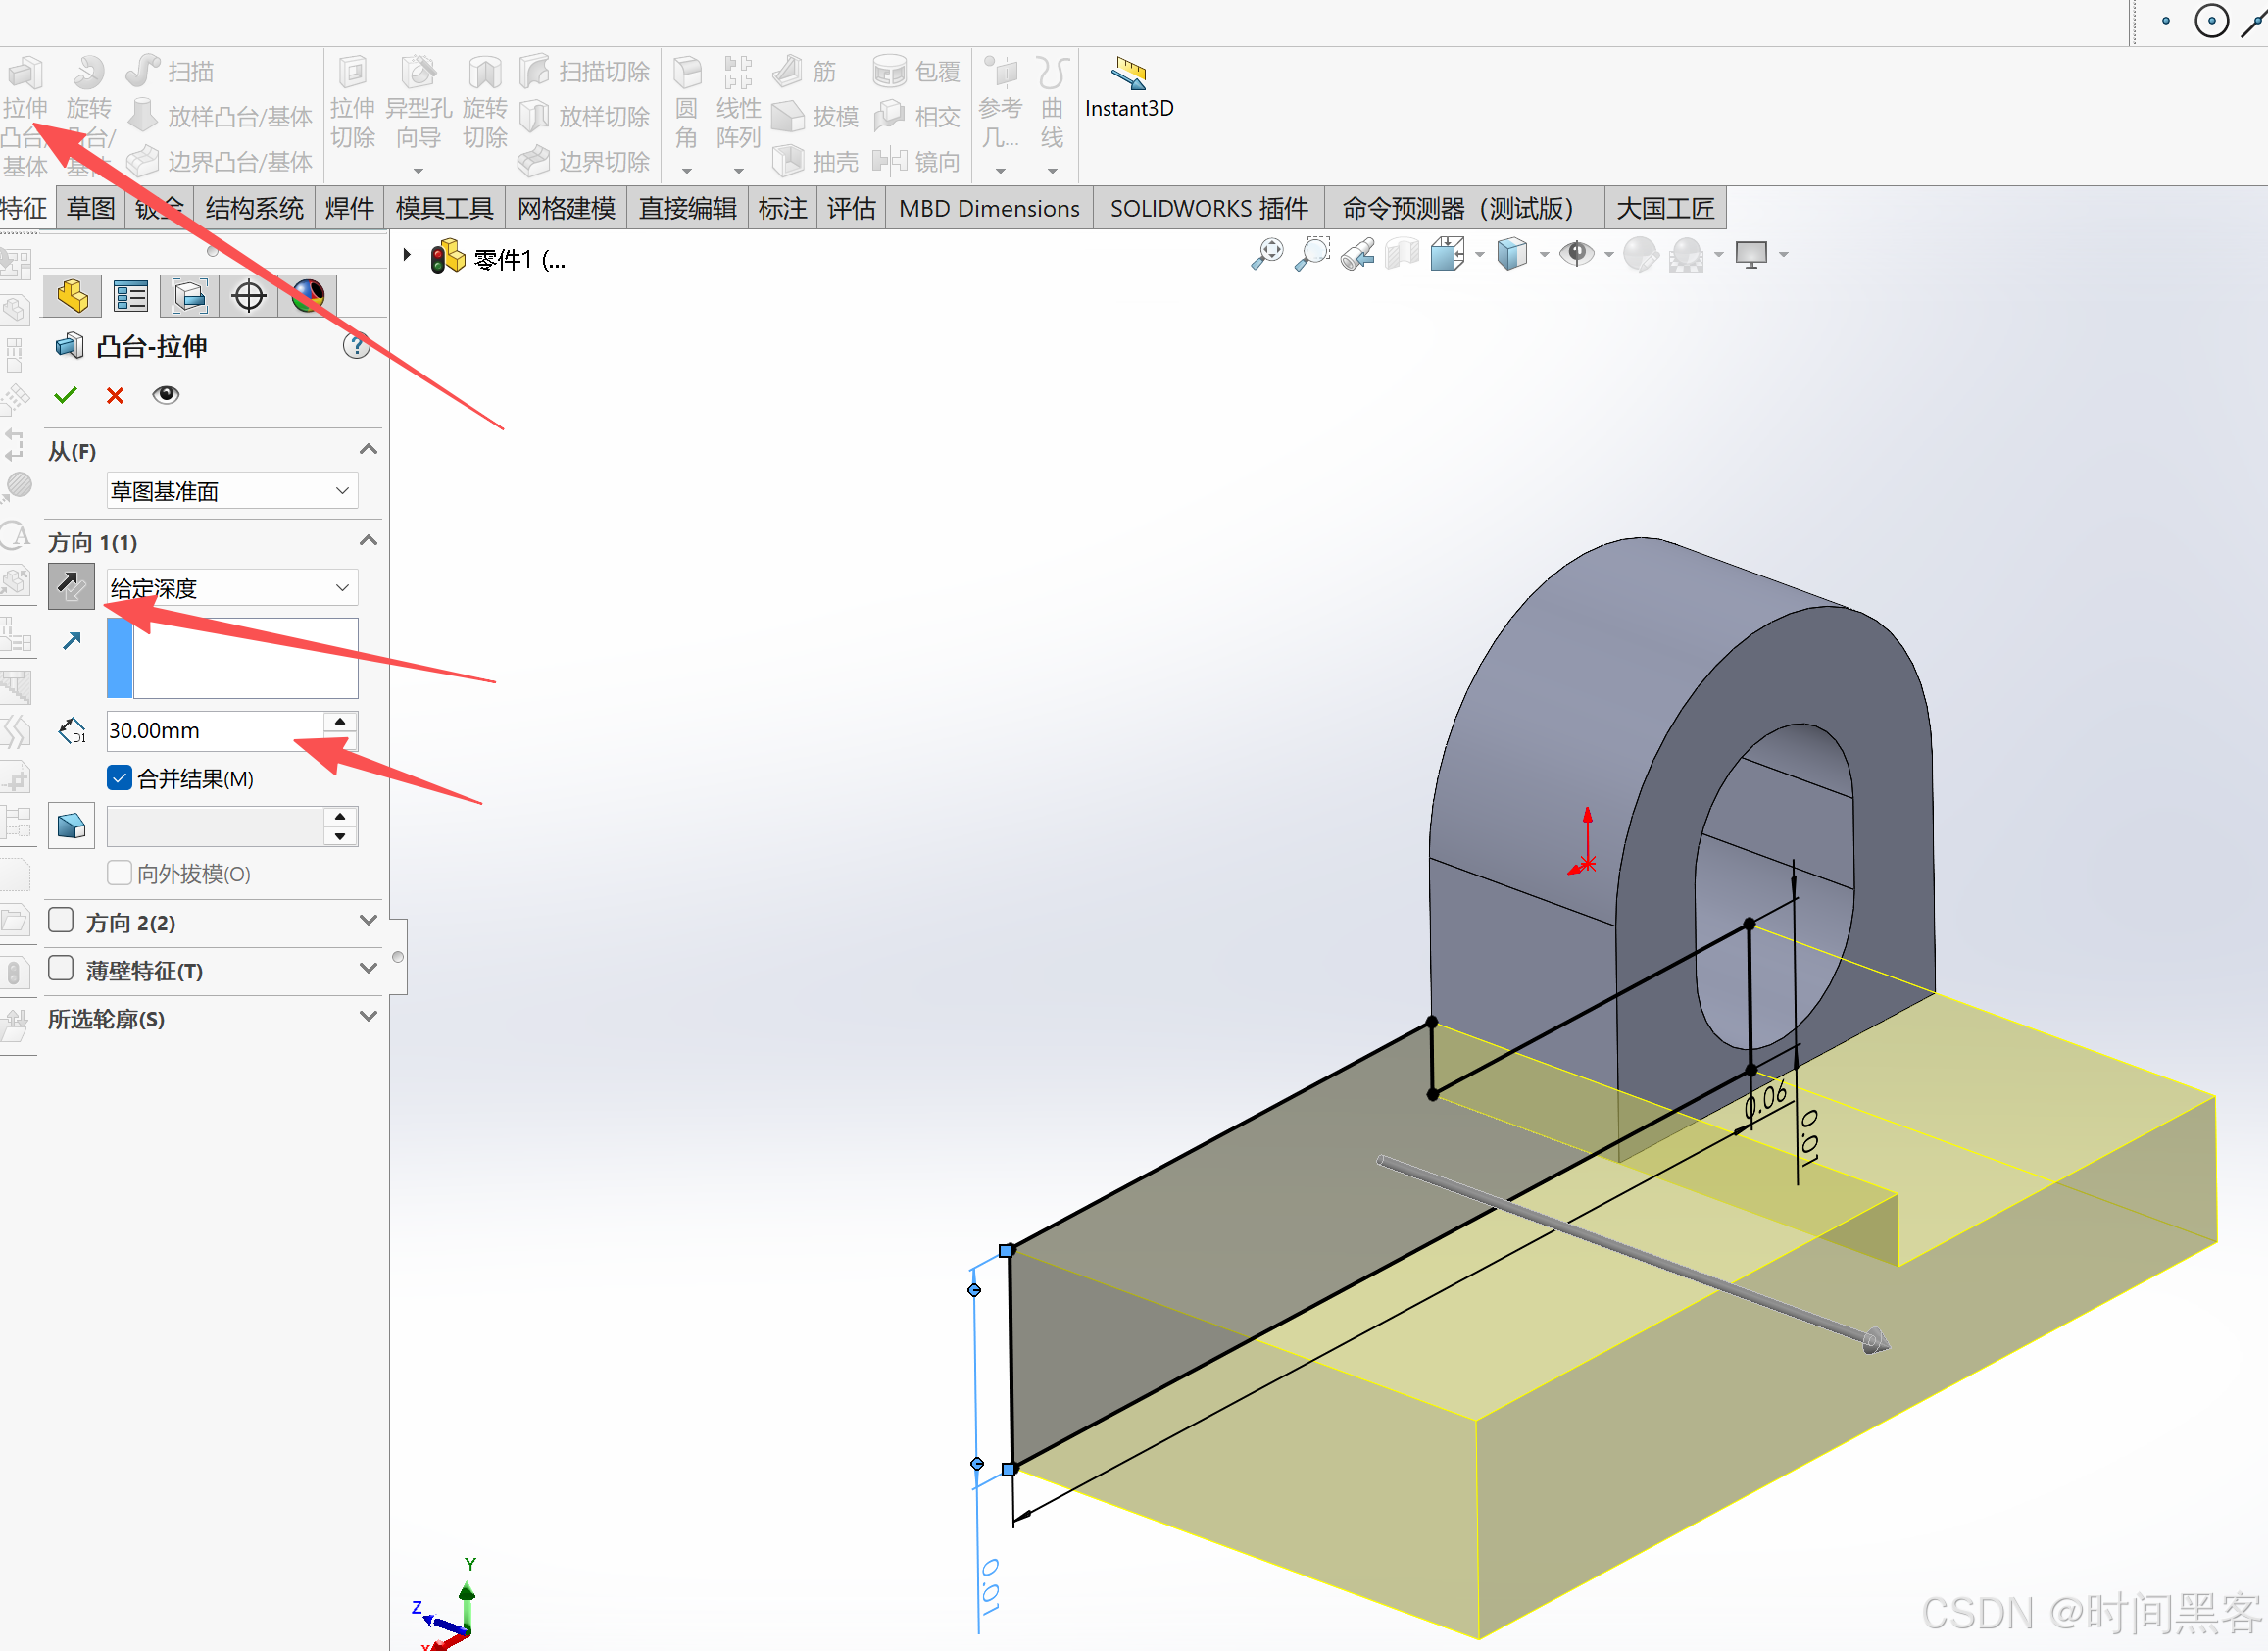Expand the 所选轮廓 section
The height and width of the screenshot is (1651, 2268).
[x=368, y=1018]
